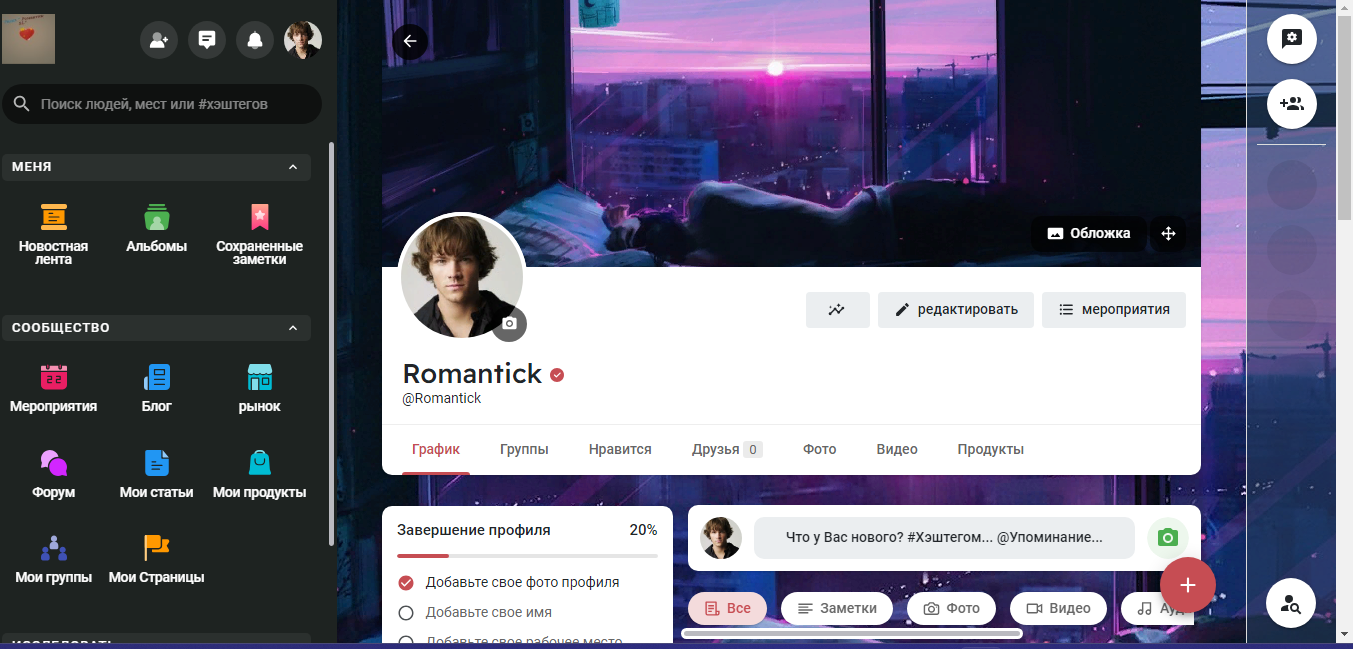The image size is (1353, 649).
Task: Collapse the СООБЩЕСТВО section
Action: (x=292, y=328)
